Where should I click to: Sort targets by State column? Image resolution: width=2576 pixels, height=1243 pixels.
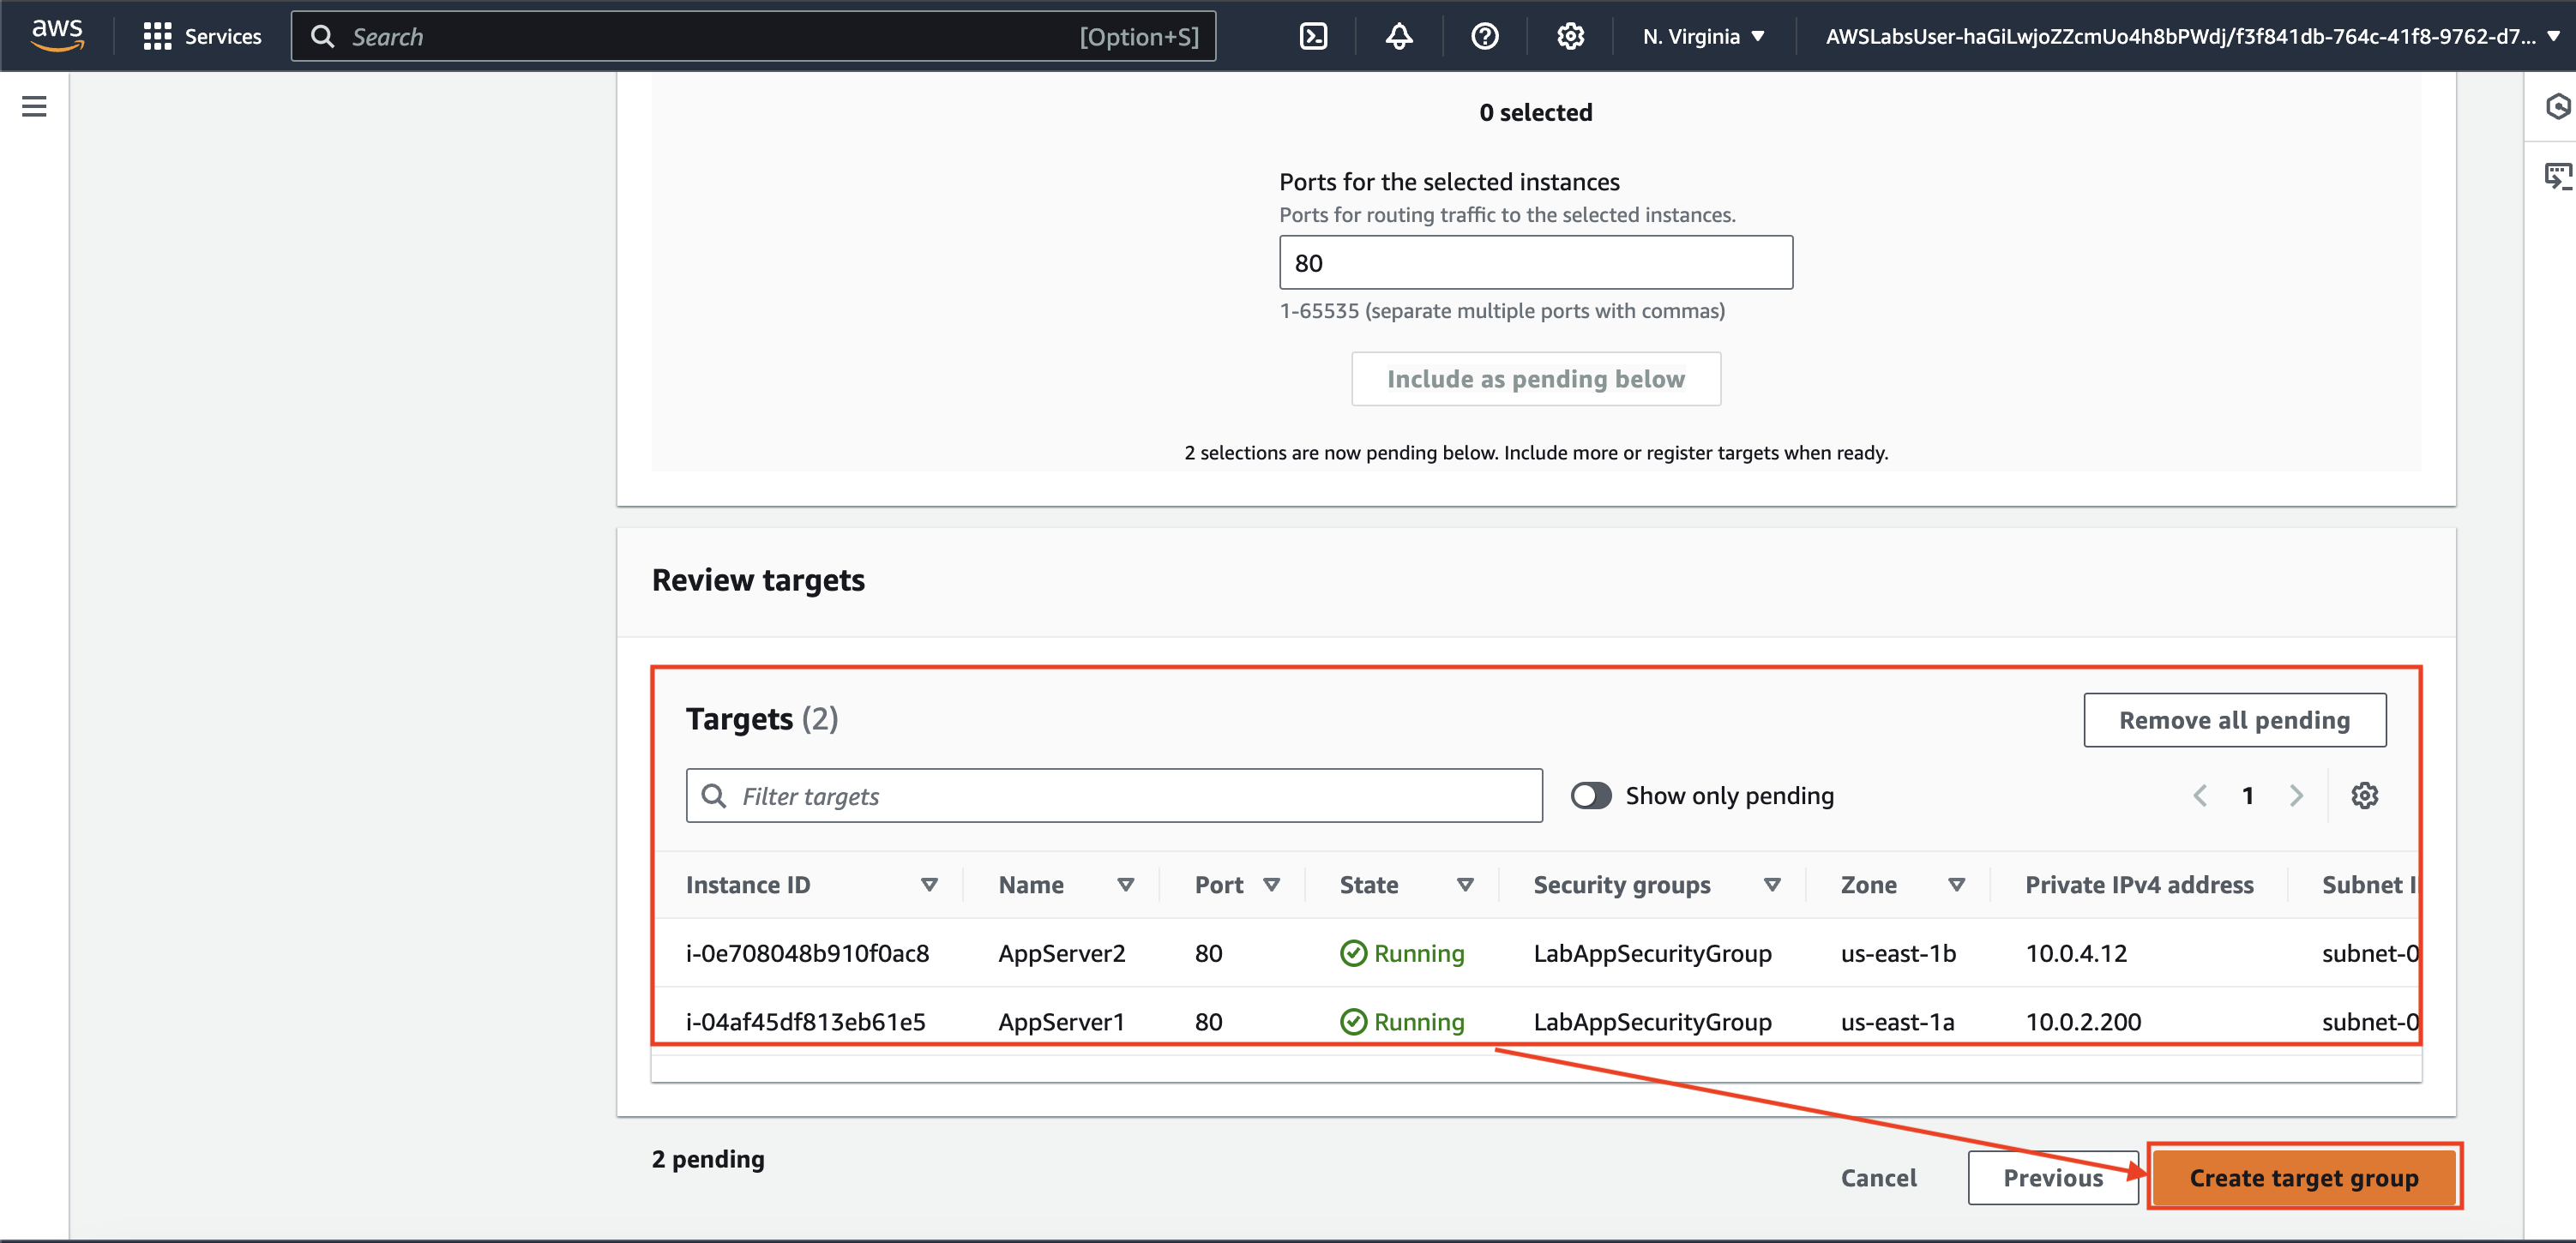1465,885
